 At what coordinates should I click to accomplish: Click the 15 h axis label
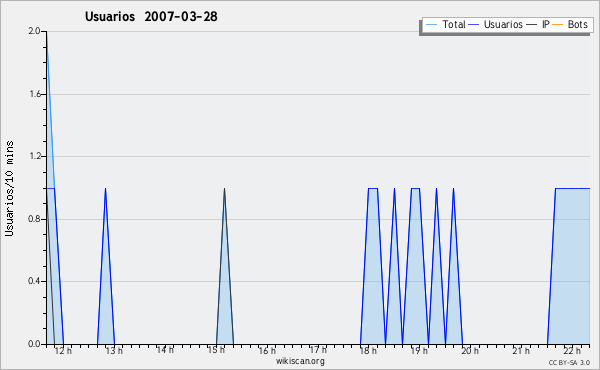click(216, 349)
